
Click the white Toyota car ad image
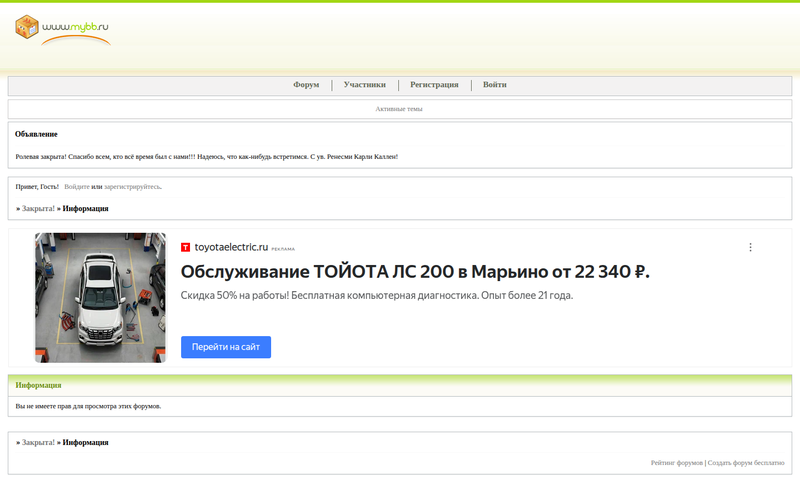100,297
